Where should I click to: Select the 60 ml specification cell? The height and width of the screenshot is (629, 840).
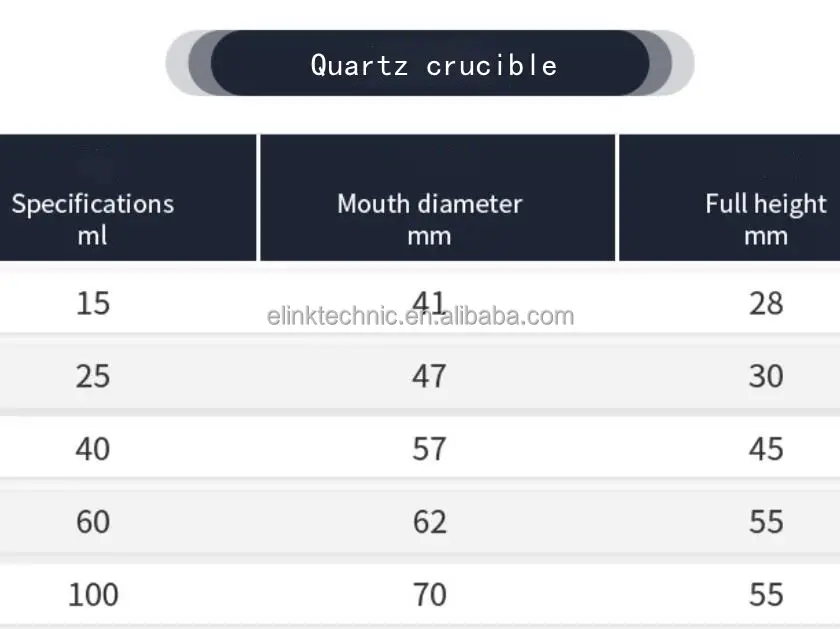coord(93,521)
